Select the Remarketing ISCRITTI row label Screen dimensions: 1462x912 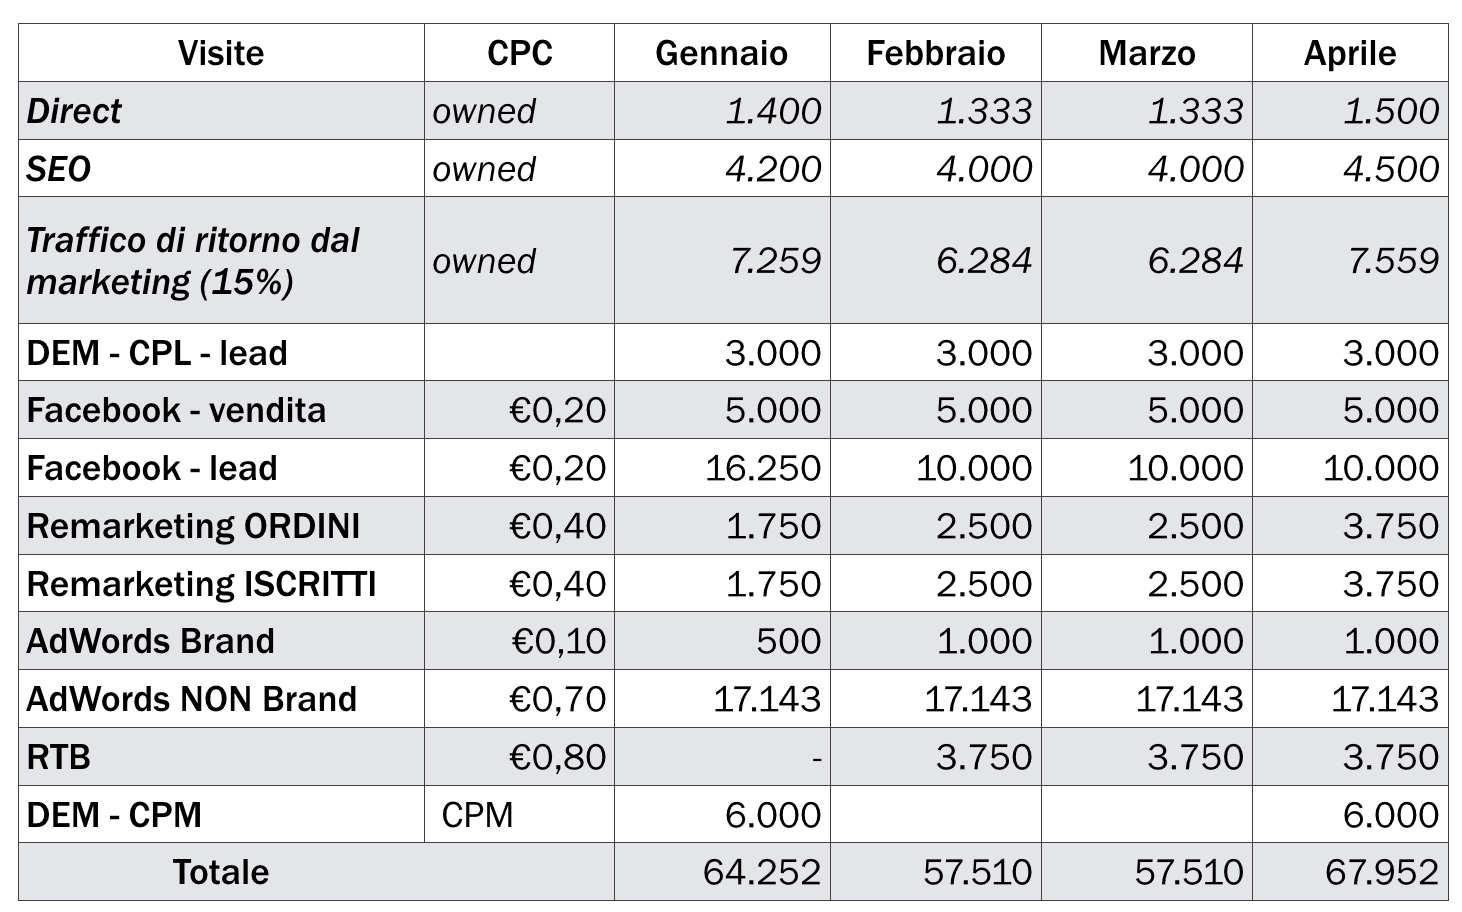point(201,584)
